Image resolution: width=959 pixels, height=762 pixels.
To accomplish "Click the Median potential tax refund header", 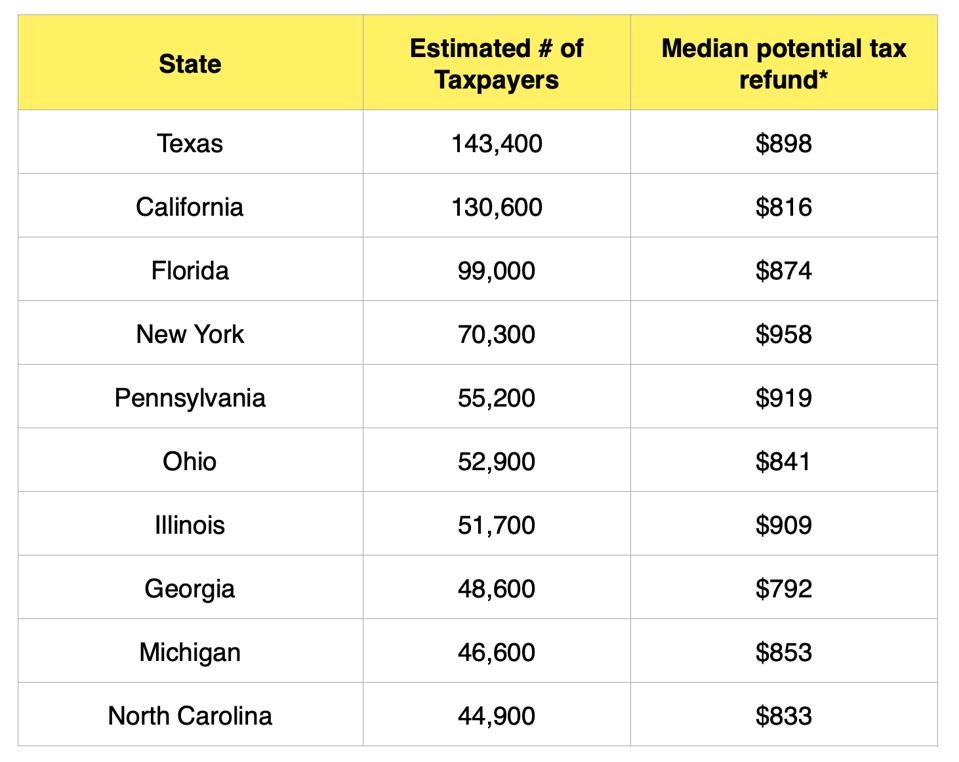I will pos(783,64).
